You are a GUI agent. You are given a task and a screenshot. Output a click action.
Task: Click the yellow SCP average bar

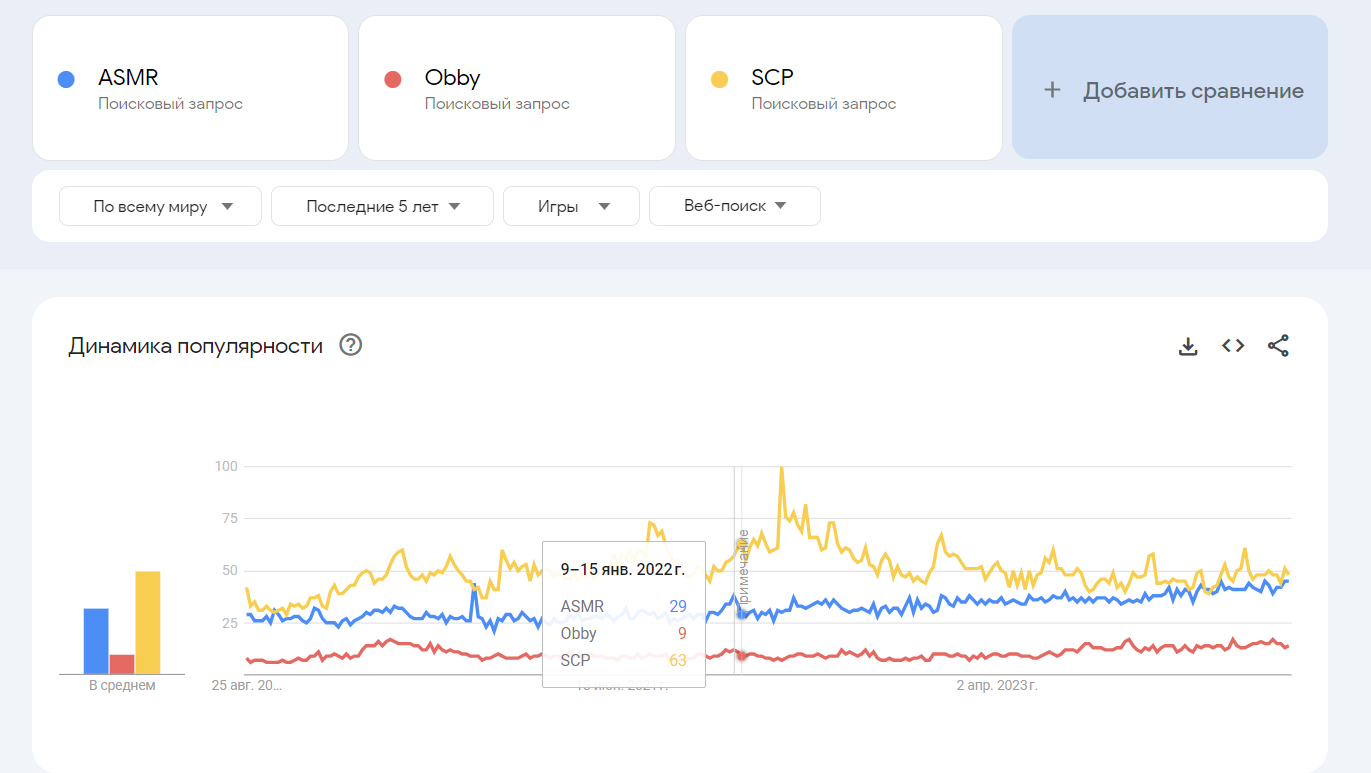click(148, 622)
